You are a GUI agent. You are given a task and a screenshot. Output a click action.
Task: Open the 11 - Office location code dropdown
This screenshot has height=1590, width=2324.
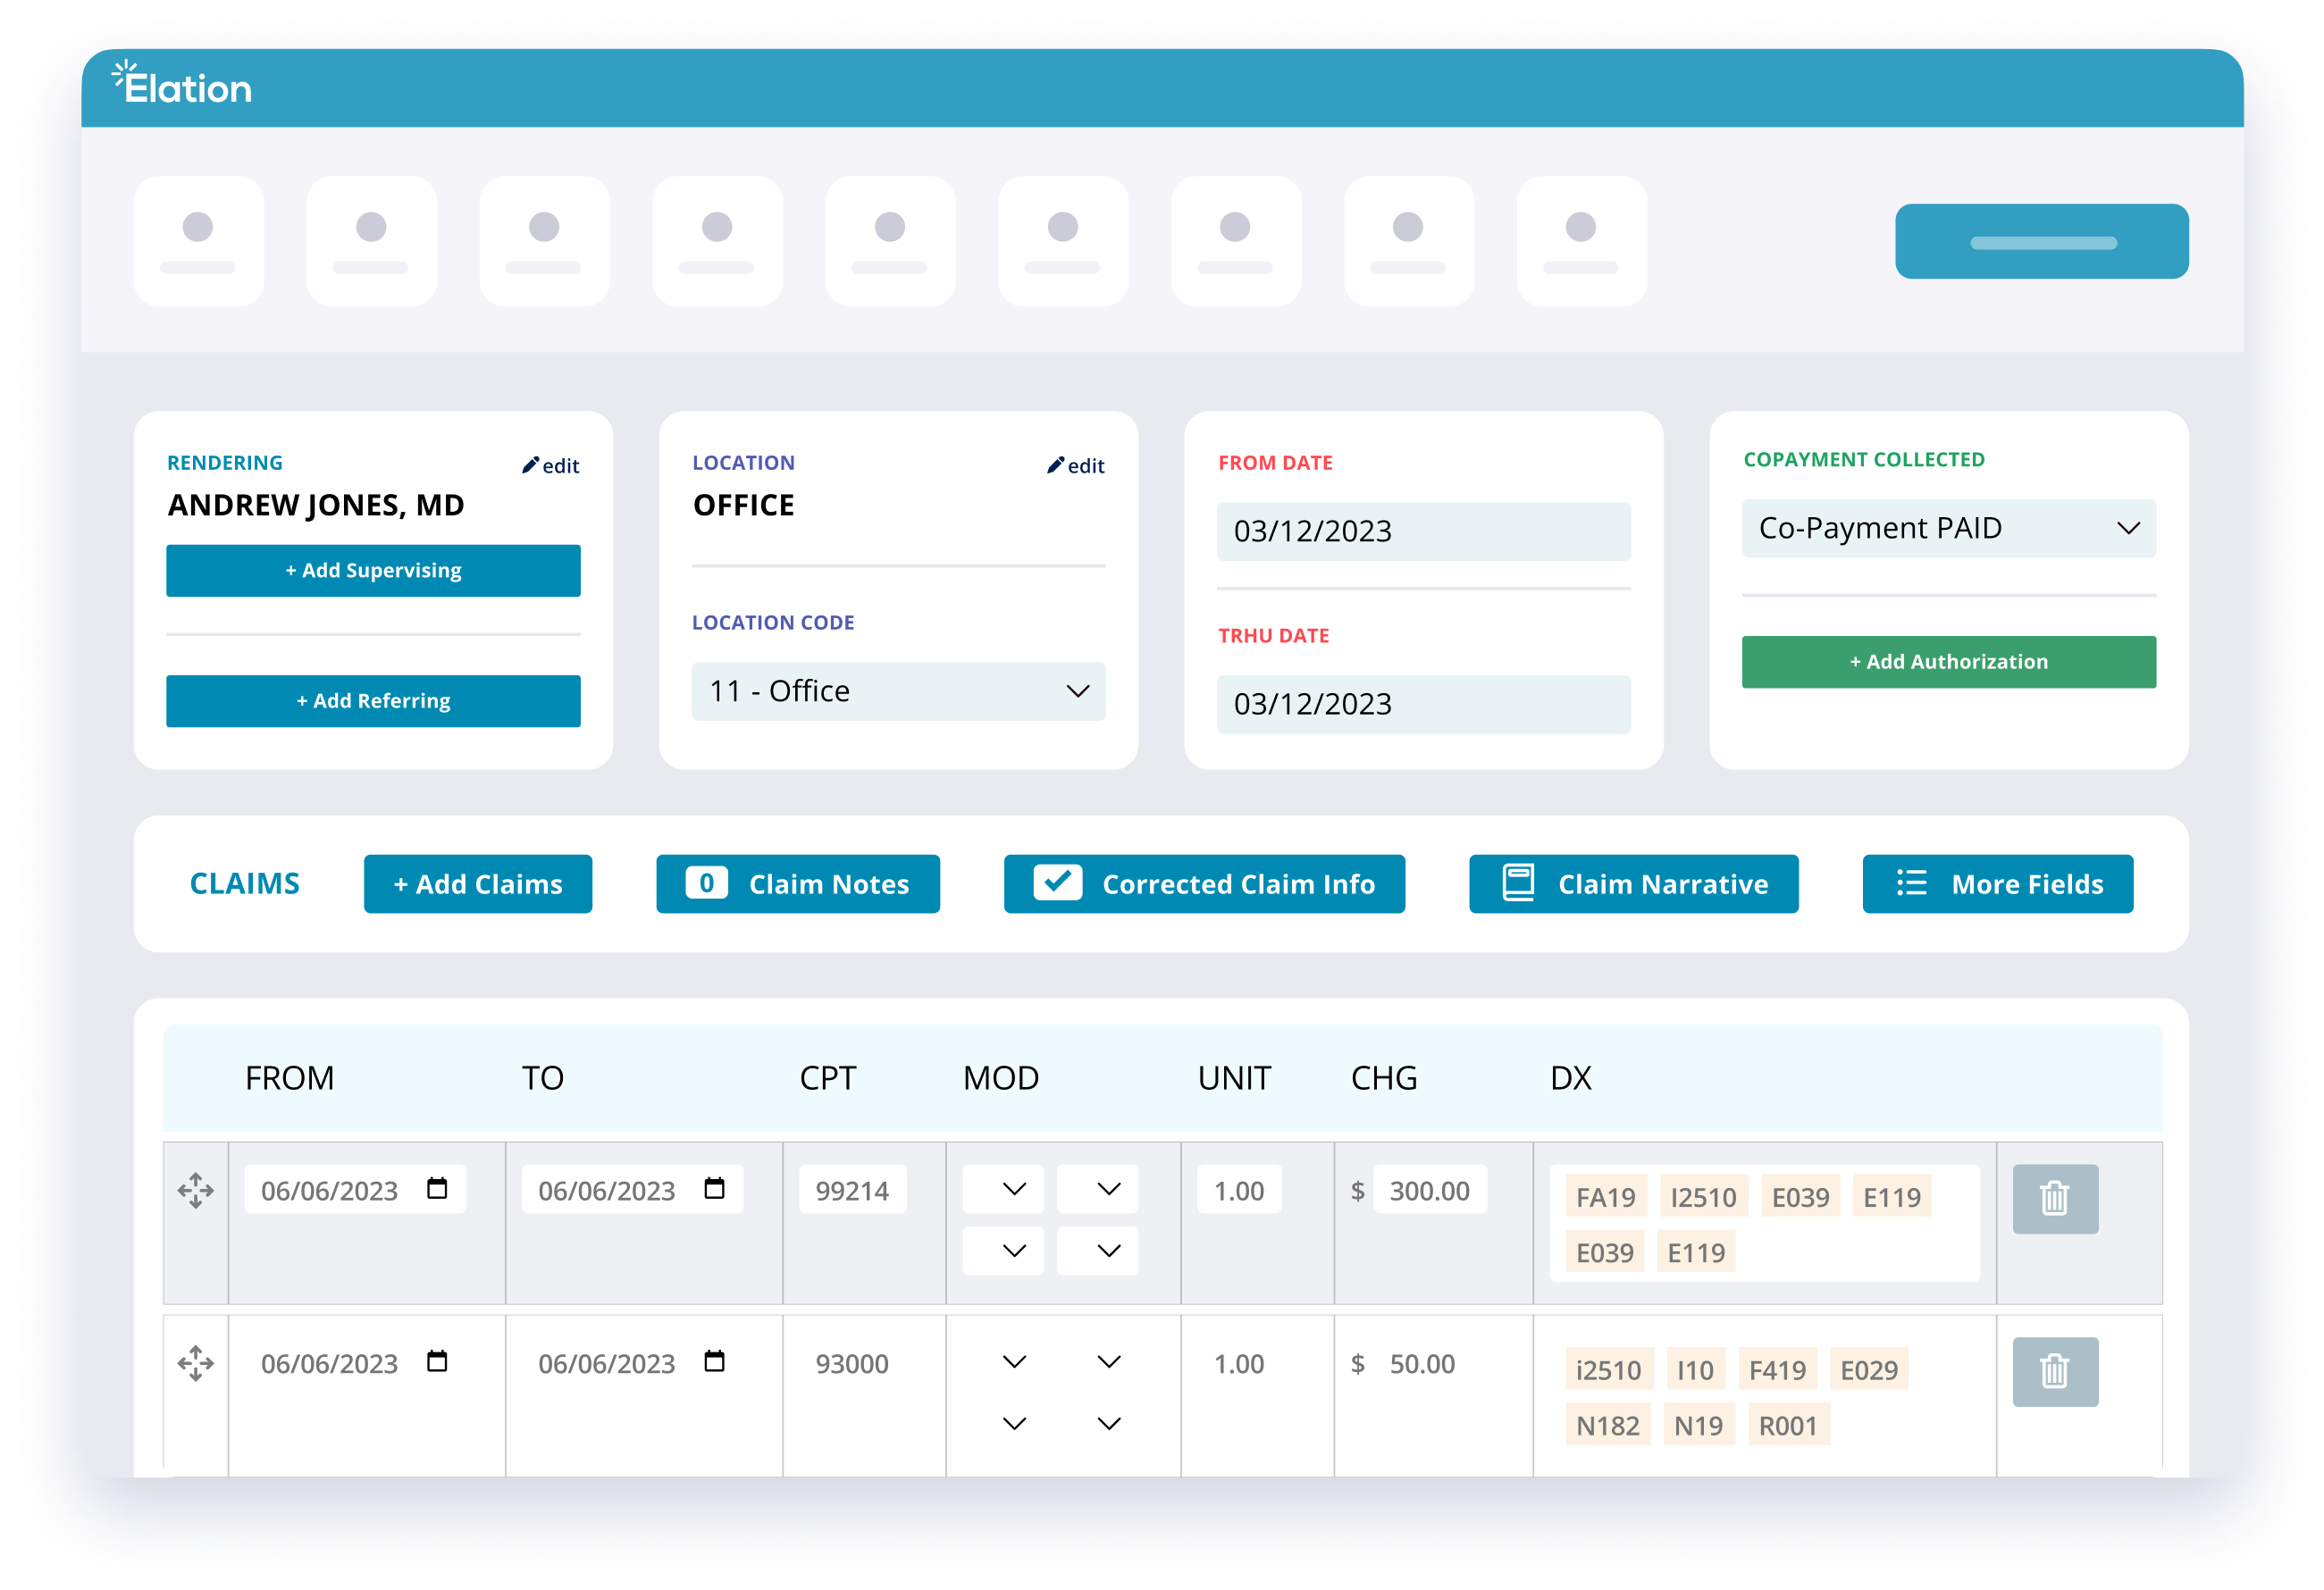tap(898, 691)
